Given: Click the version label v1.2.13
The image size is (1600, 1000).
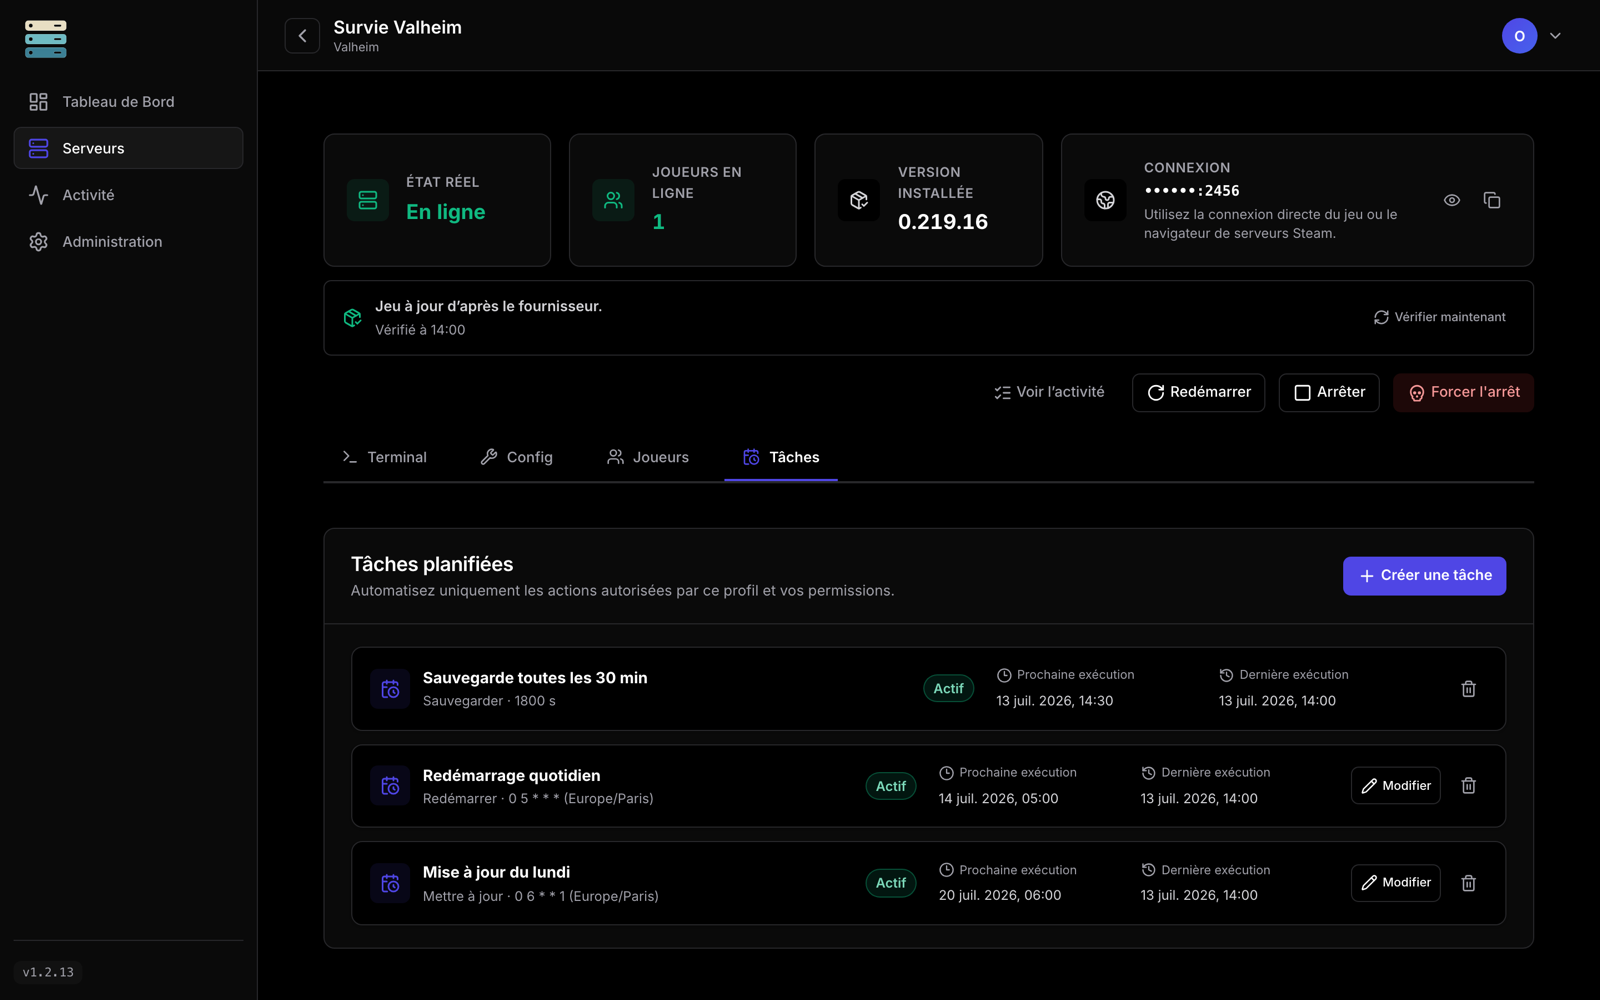Looking at the screenshot, I should coord(48,972).
